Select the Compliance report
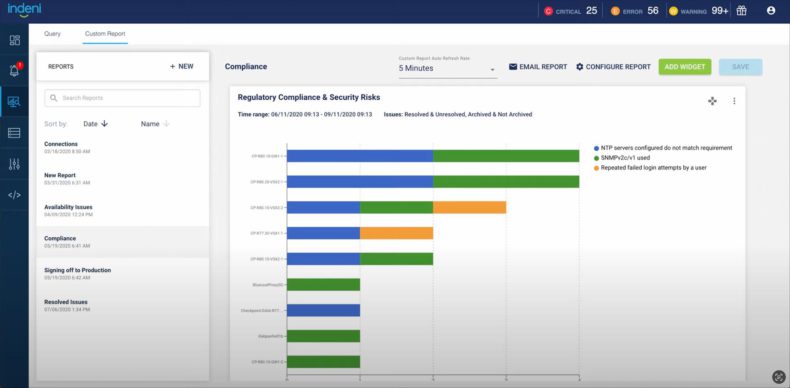This screenshot has width=790, height=388. [x=122, y=242]
